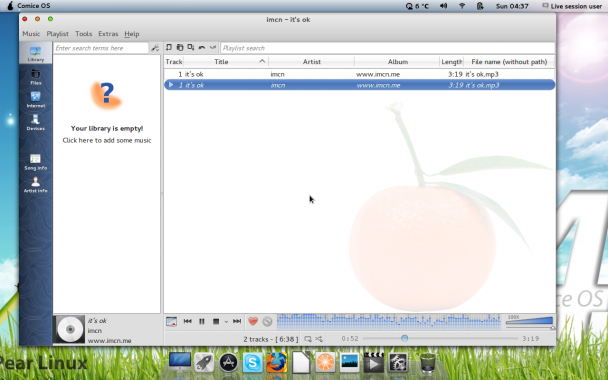Screen dimensions: 608x380
Task: Love this track with heart icon
Action: [253, 321]
